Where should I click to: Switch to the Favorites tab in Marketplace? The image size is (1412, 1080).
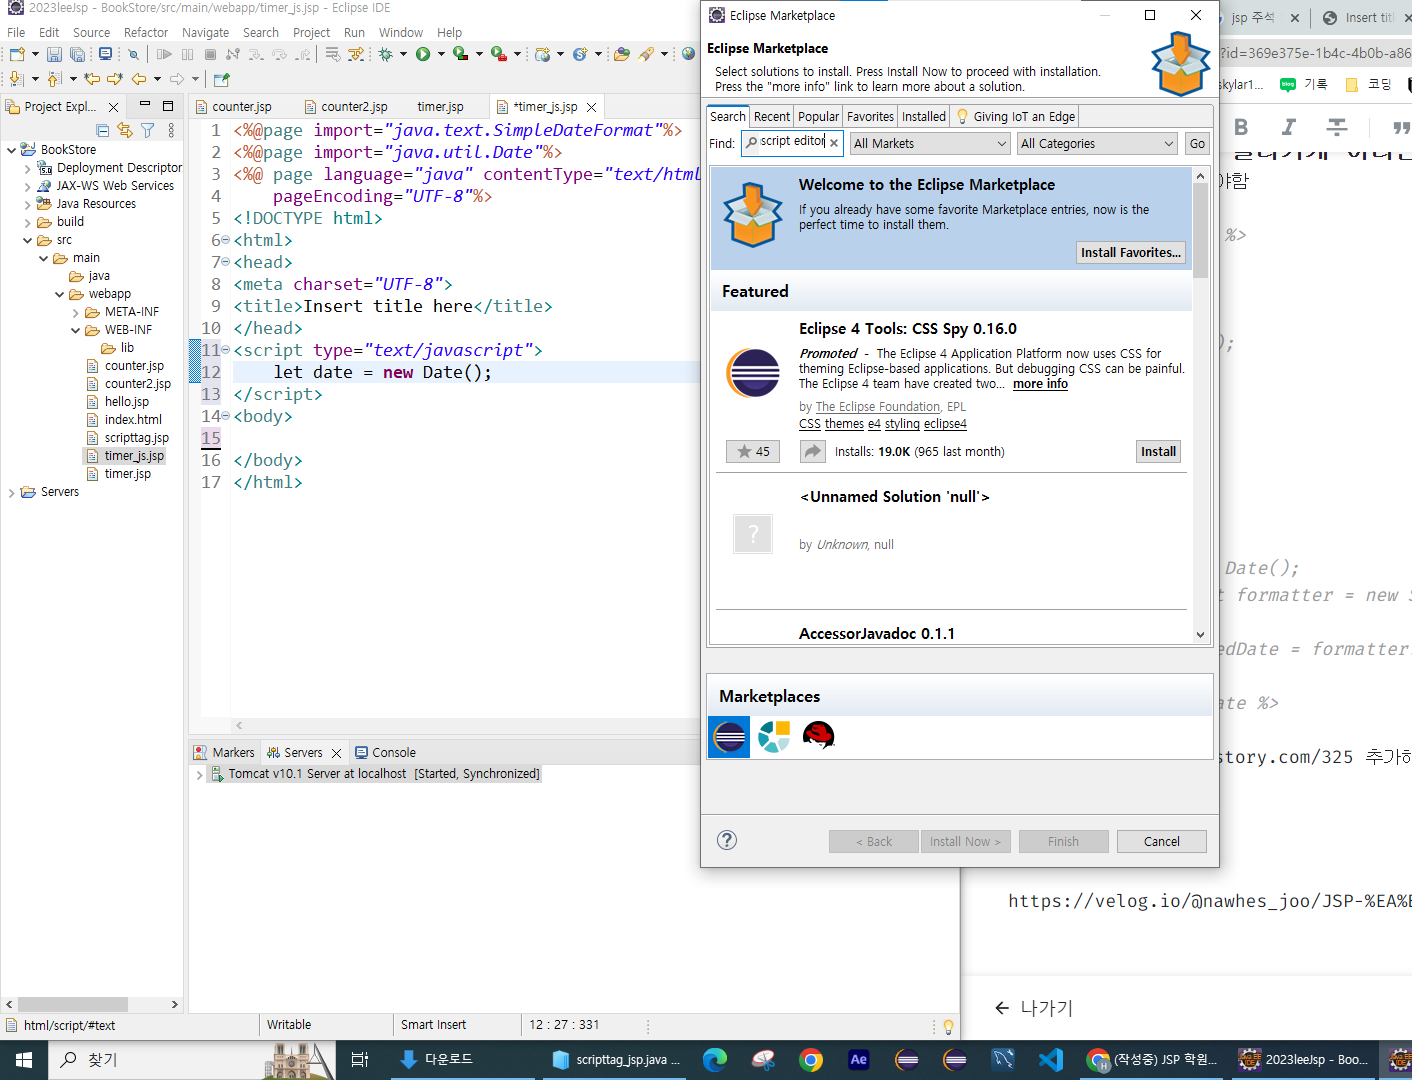[x=870, y=116]
